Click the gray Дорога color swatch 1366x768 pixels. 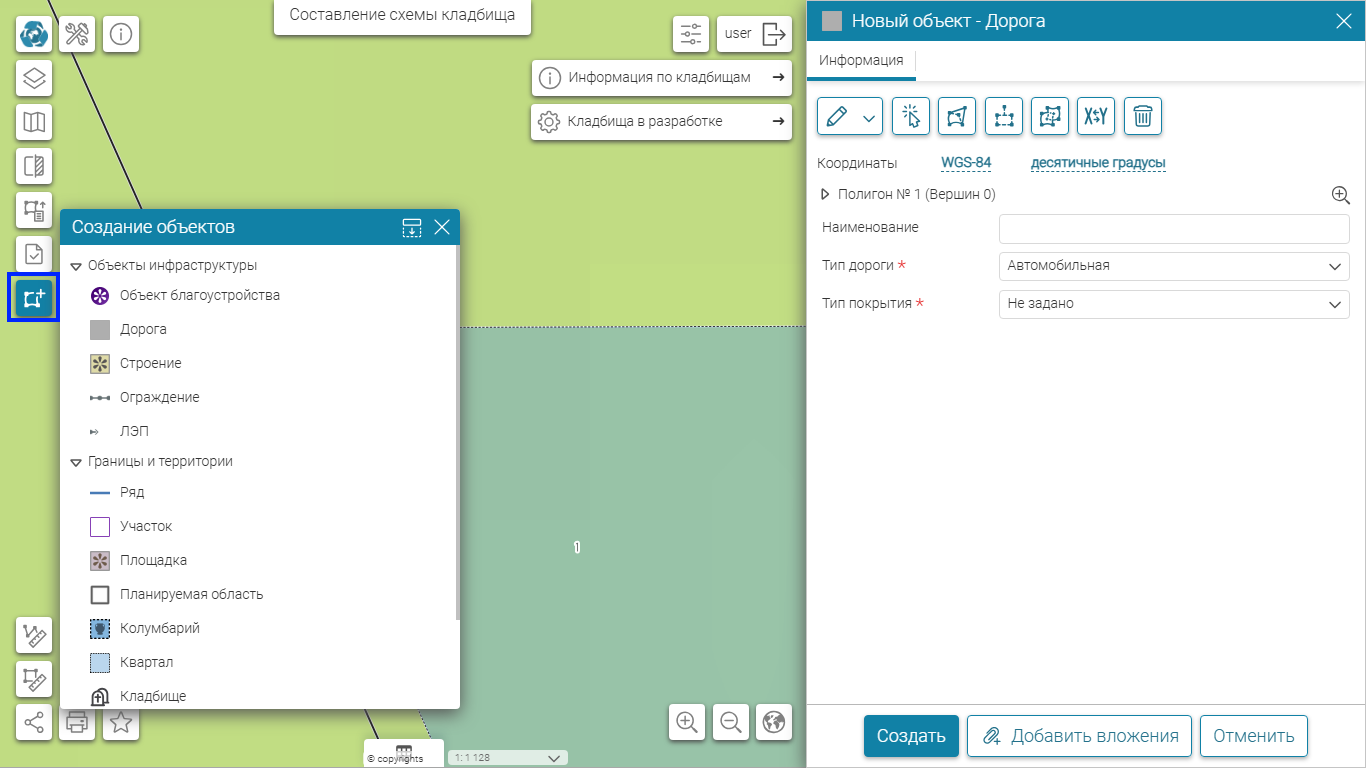(x=831, y=22)
